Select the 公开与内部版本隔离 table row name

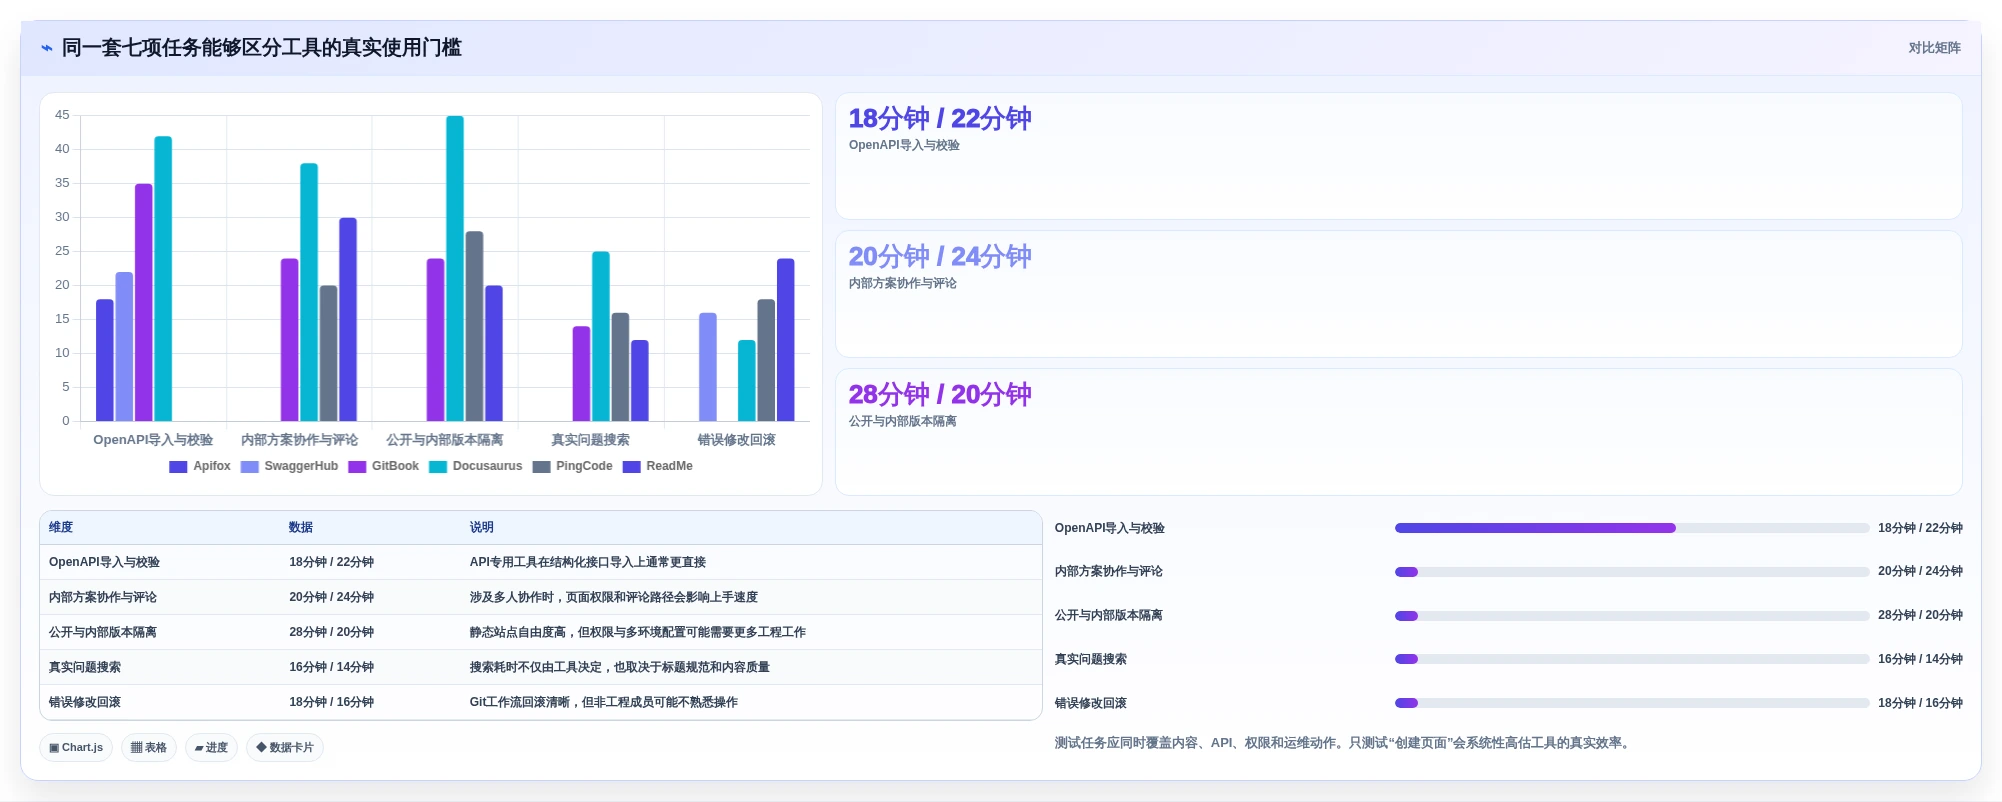tap(103, 632)
